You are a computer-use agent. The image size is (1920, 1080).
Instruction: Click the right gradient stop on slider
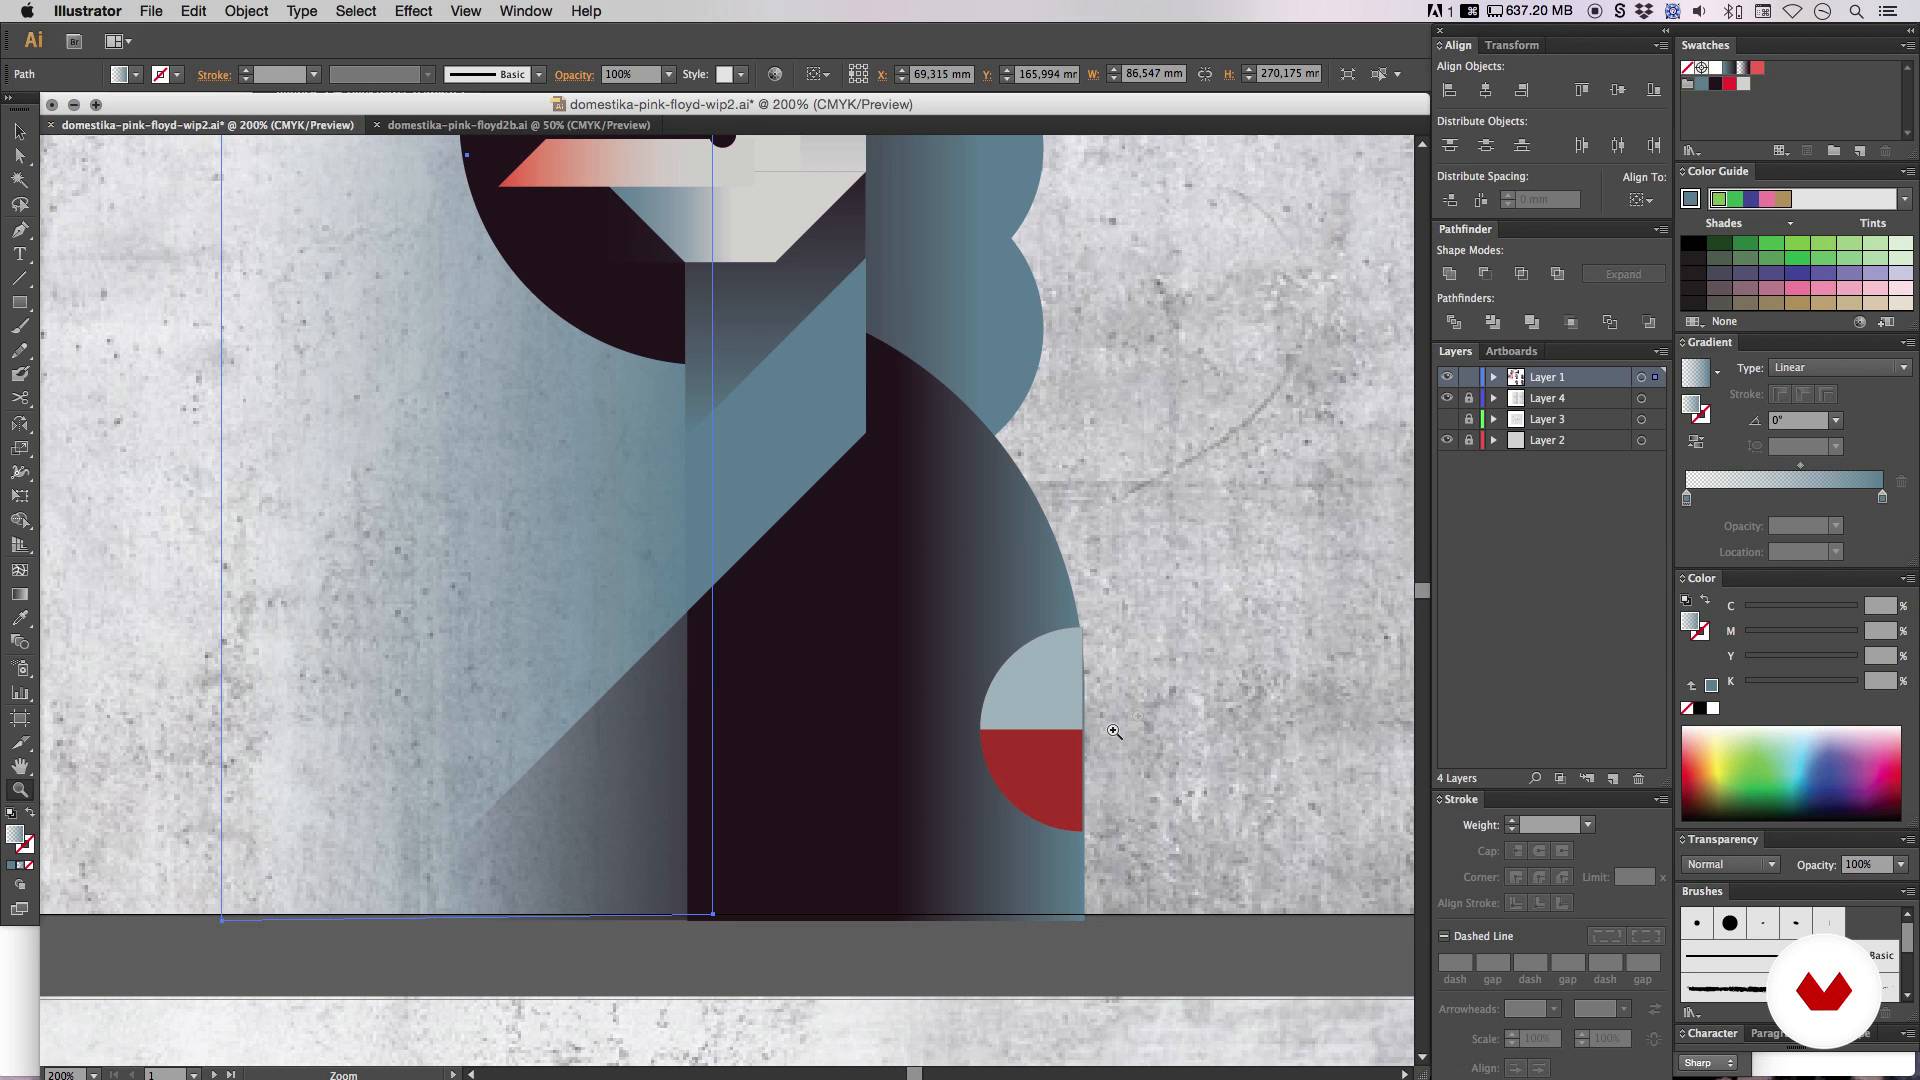[1882, 497]
